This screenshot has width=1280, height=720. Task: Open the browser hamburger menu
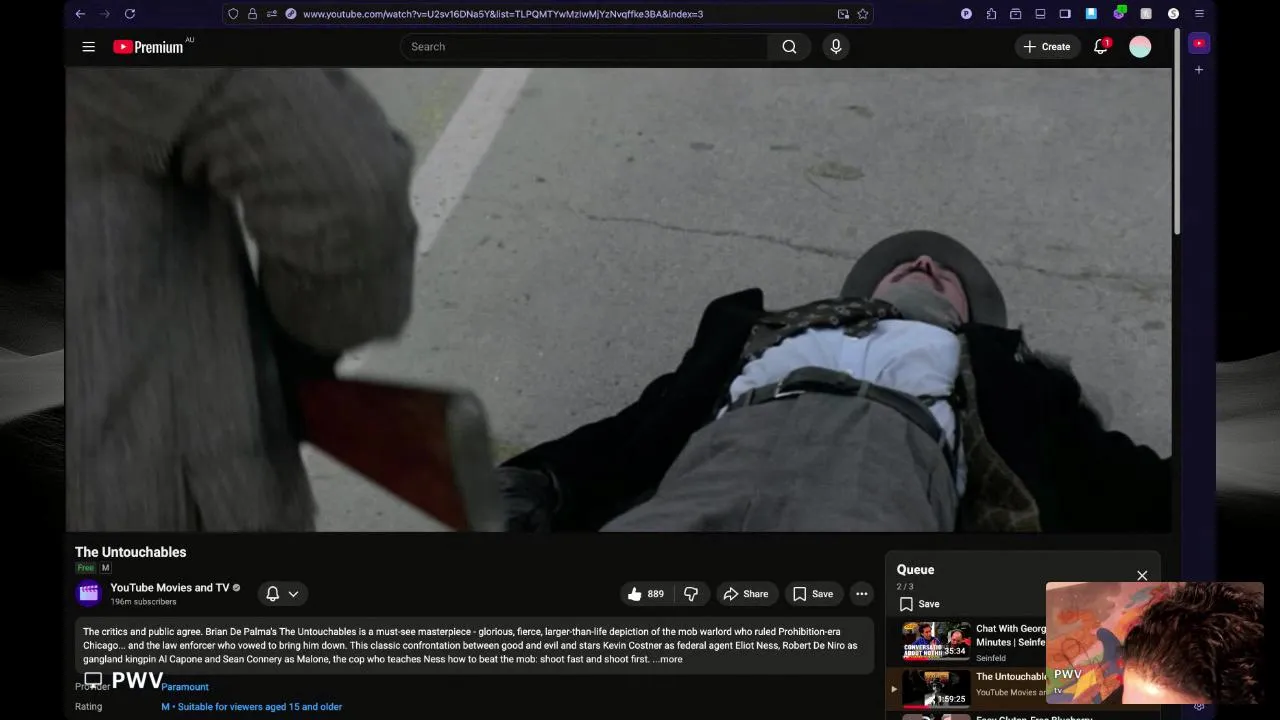(x=1199, y=14)
